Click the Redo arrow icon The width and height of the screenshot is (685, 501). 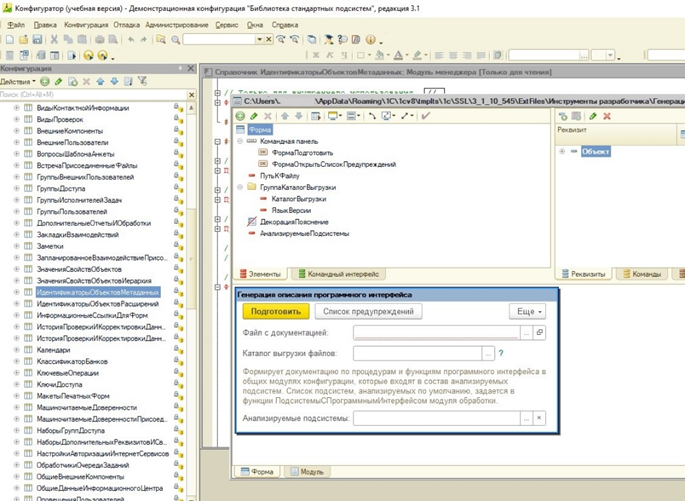click(144, 40)
